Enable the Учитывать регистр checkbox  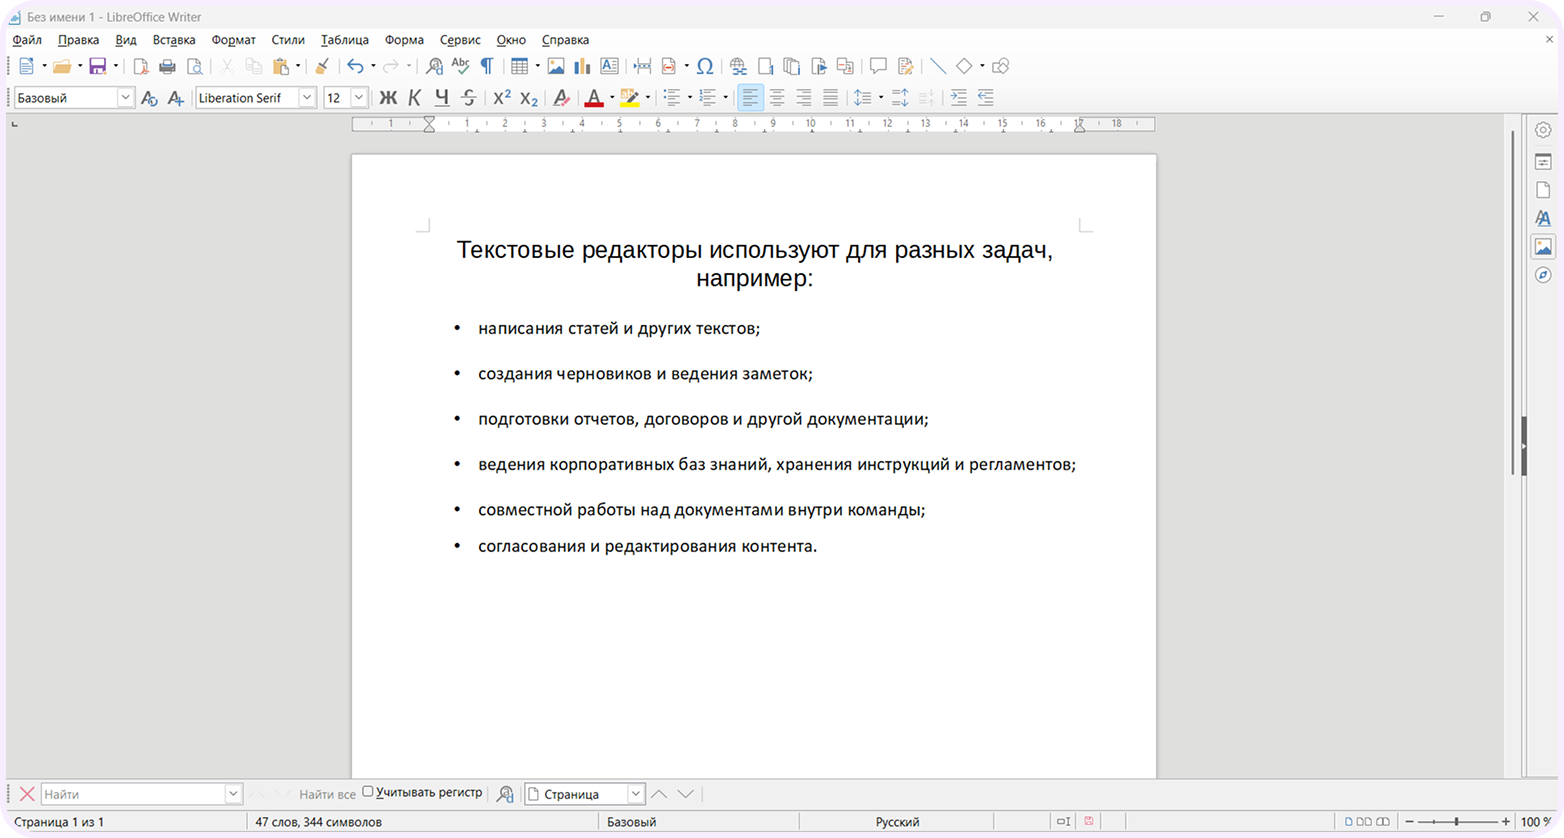click(368, 792)
